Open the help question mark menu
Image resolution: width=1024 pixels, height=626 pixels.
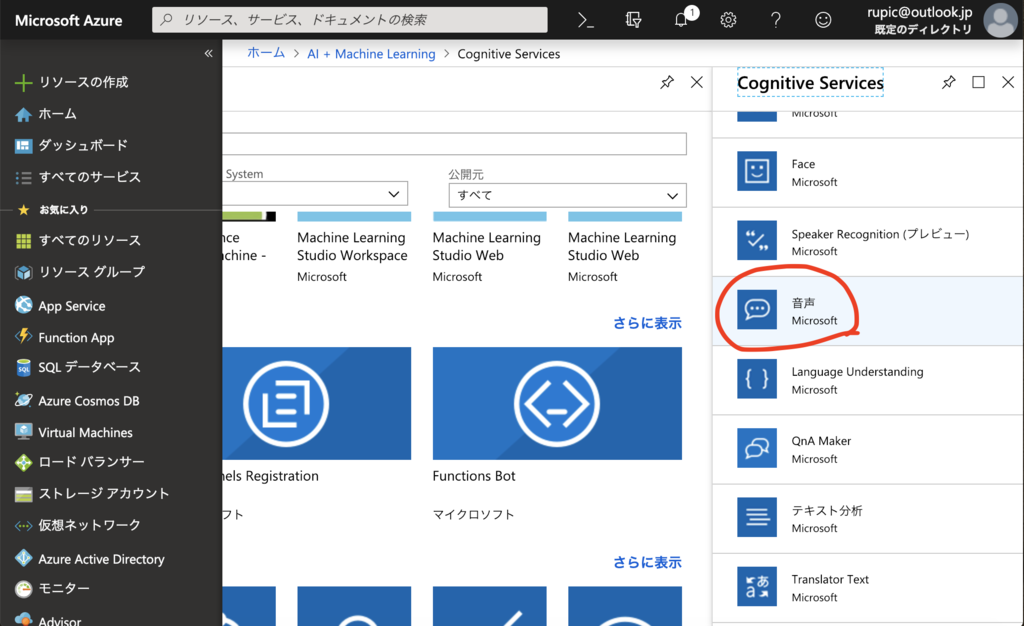coord(775,20)
